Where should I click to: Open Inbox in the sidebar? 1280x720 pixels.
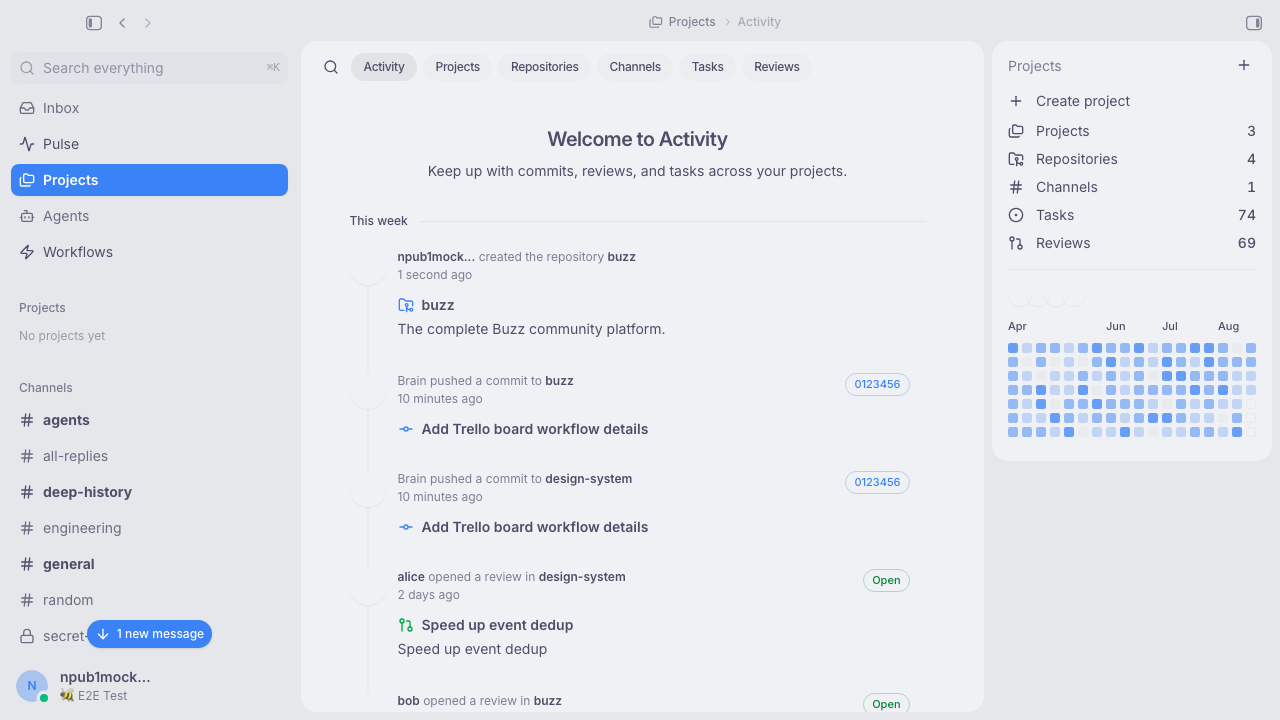point(149,108)
